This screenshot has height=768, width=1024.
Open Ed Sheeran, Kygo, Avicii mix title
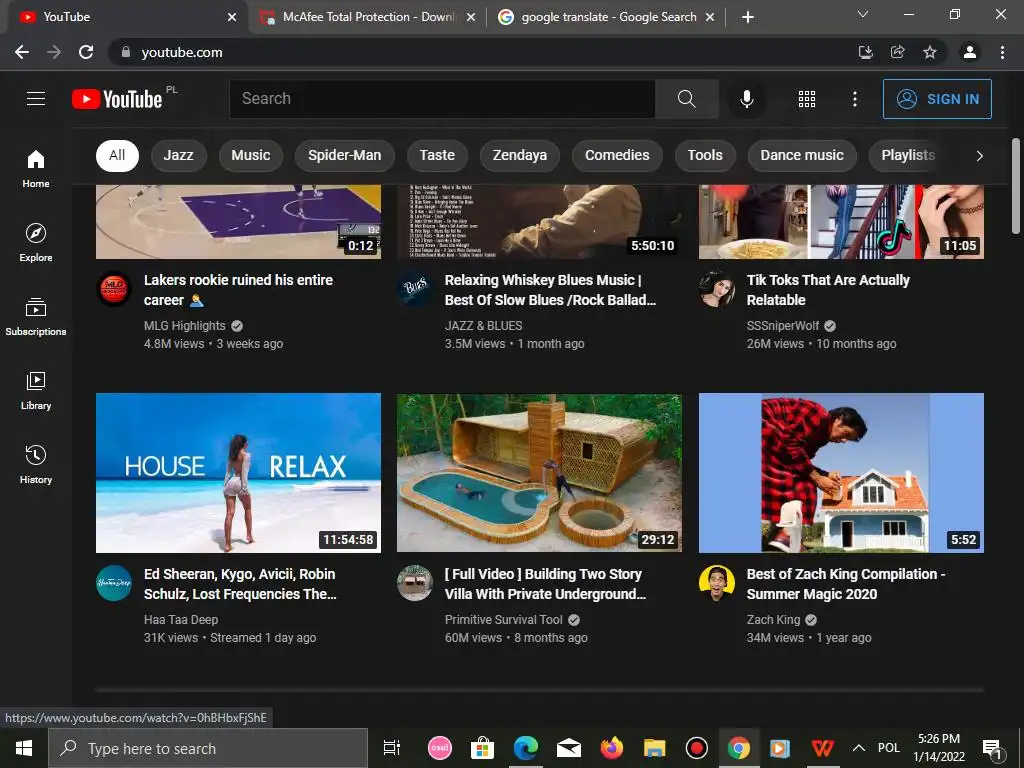tap(240, 584)
